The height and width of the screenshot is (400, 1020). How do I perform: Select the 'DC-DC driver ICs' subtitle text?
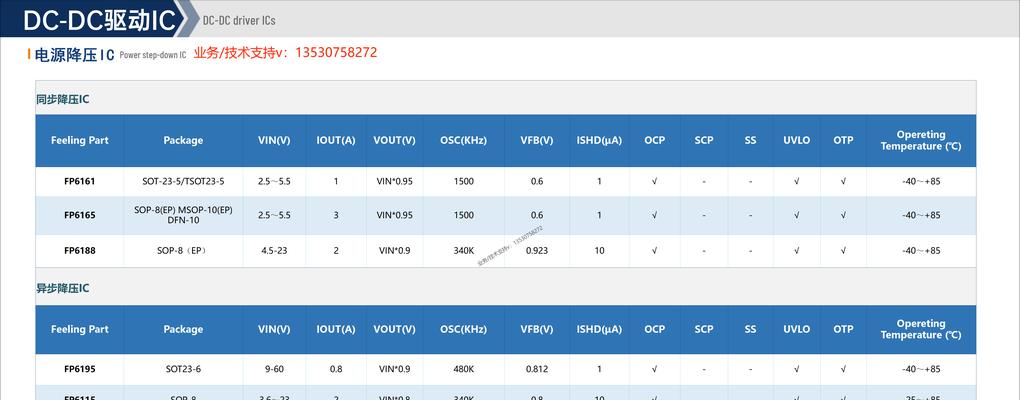coord(239,20)
